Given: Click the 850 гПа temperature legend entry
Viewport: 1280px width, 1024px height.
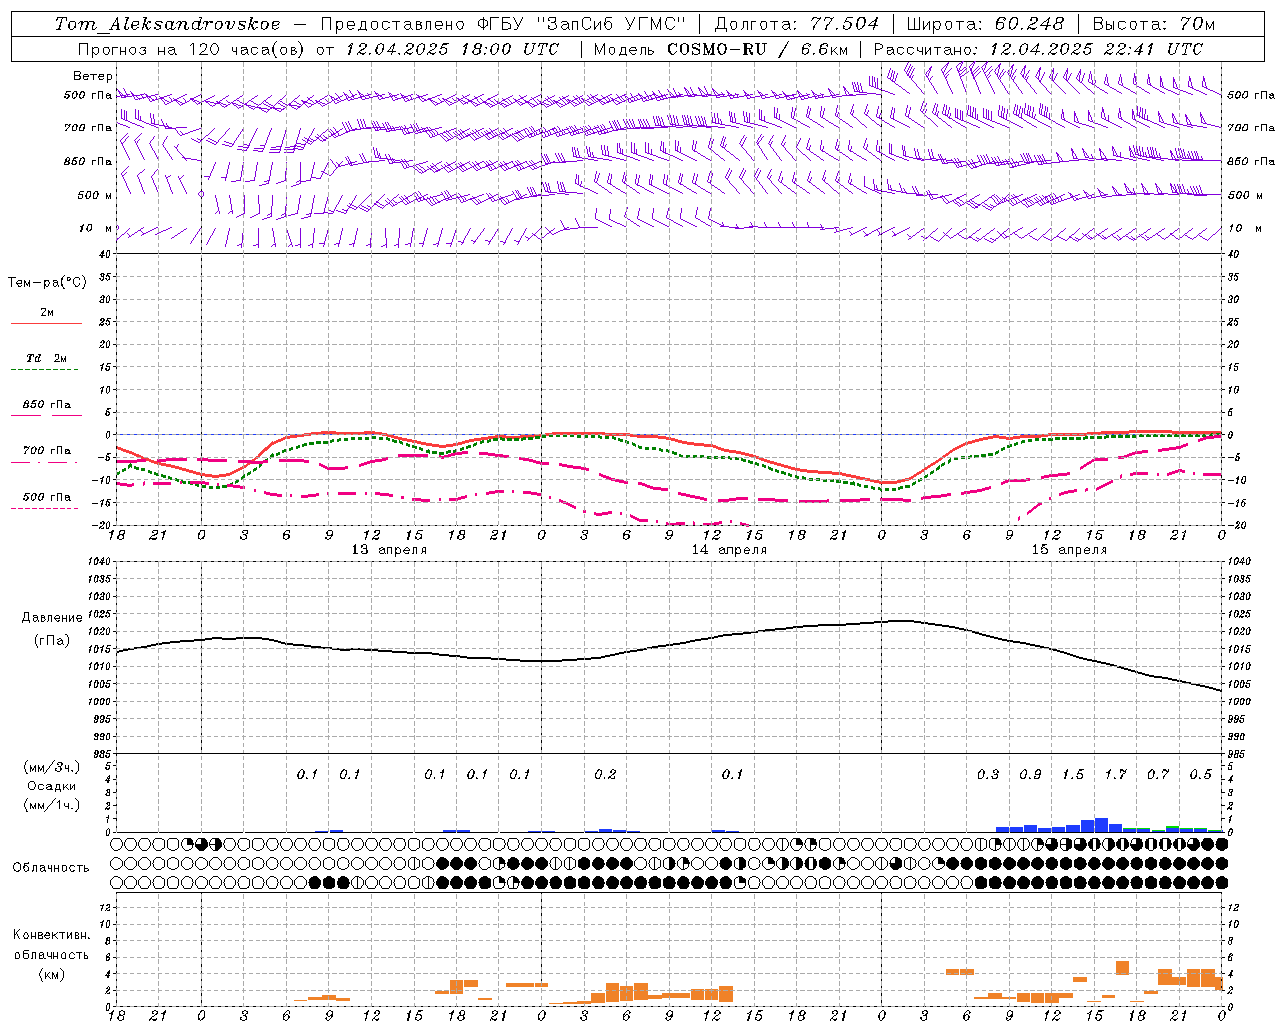Looking at the screenshot, I should (x=47, y=405).
